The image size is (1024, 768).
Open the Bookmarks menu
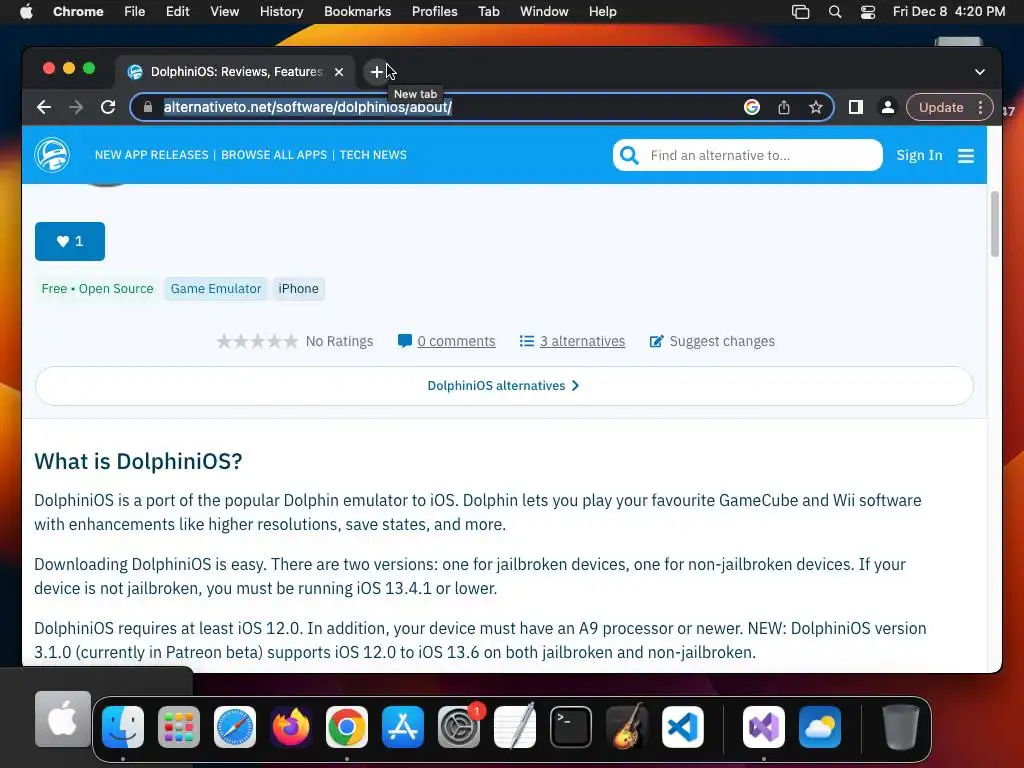[x=357, y=12]
